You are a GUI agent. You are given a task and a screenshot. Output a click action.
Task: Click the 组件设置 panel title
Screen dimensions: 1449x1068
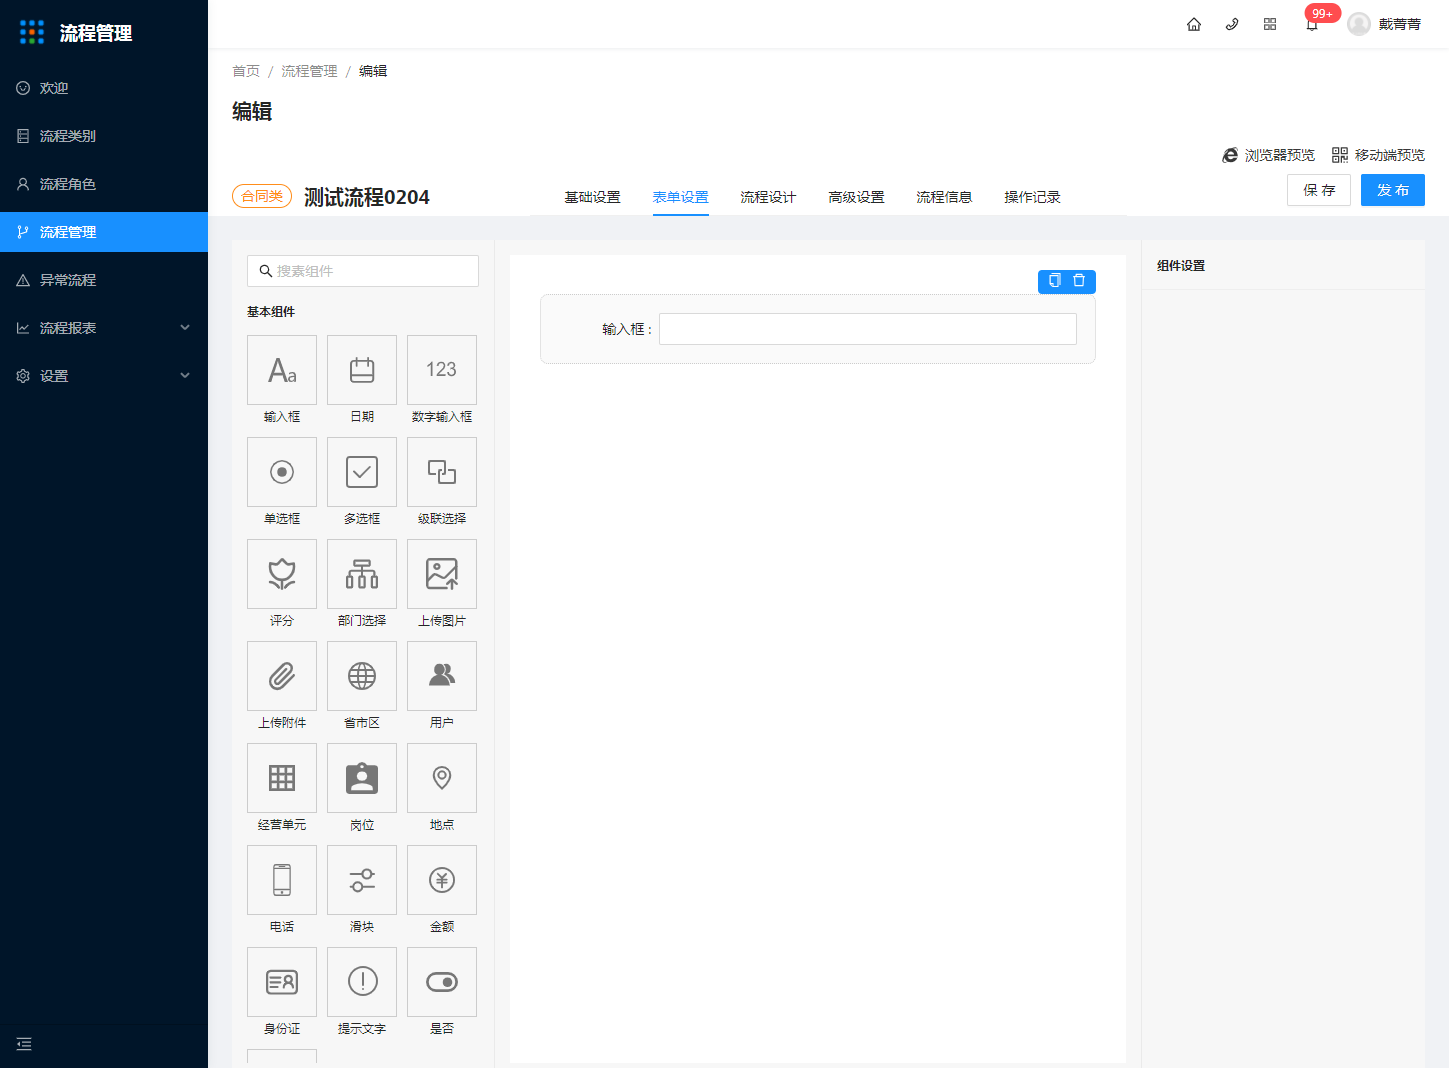coord(1181,266)
